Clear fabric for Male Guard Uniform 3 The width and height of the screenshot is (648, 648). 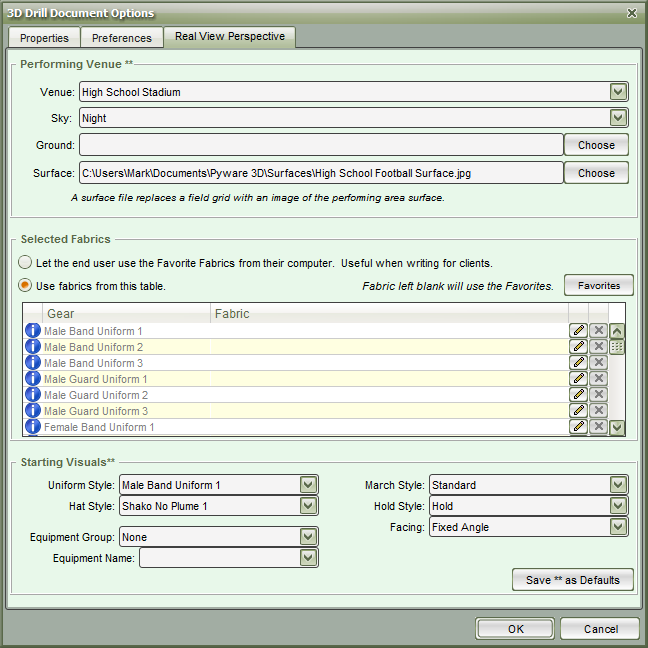pyautogui.click(x=598, y=410)
